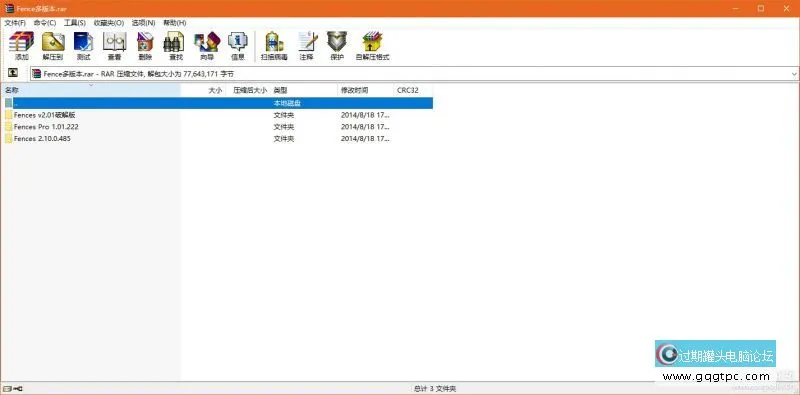Click folder icon of Fences 2.10.0.485

click(x=9, y=138)
